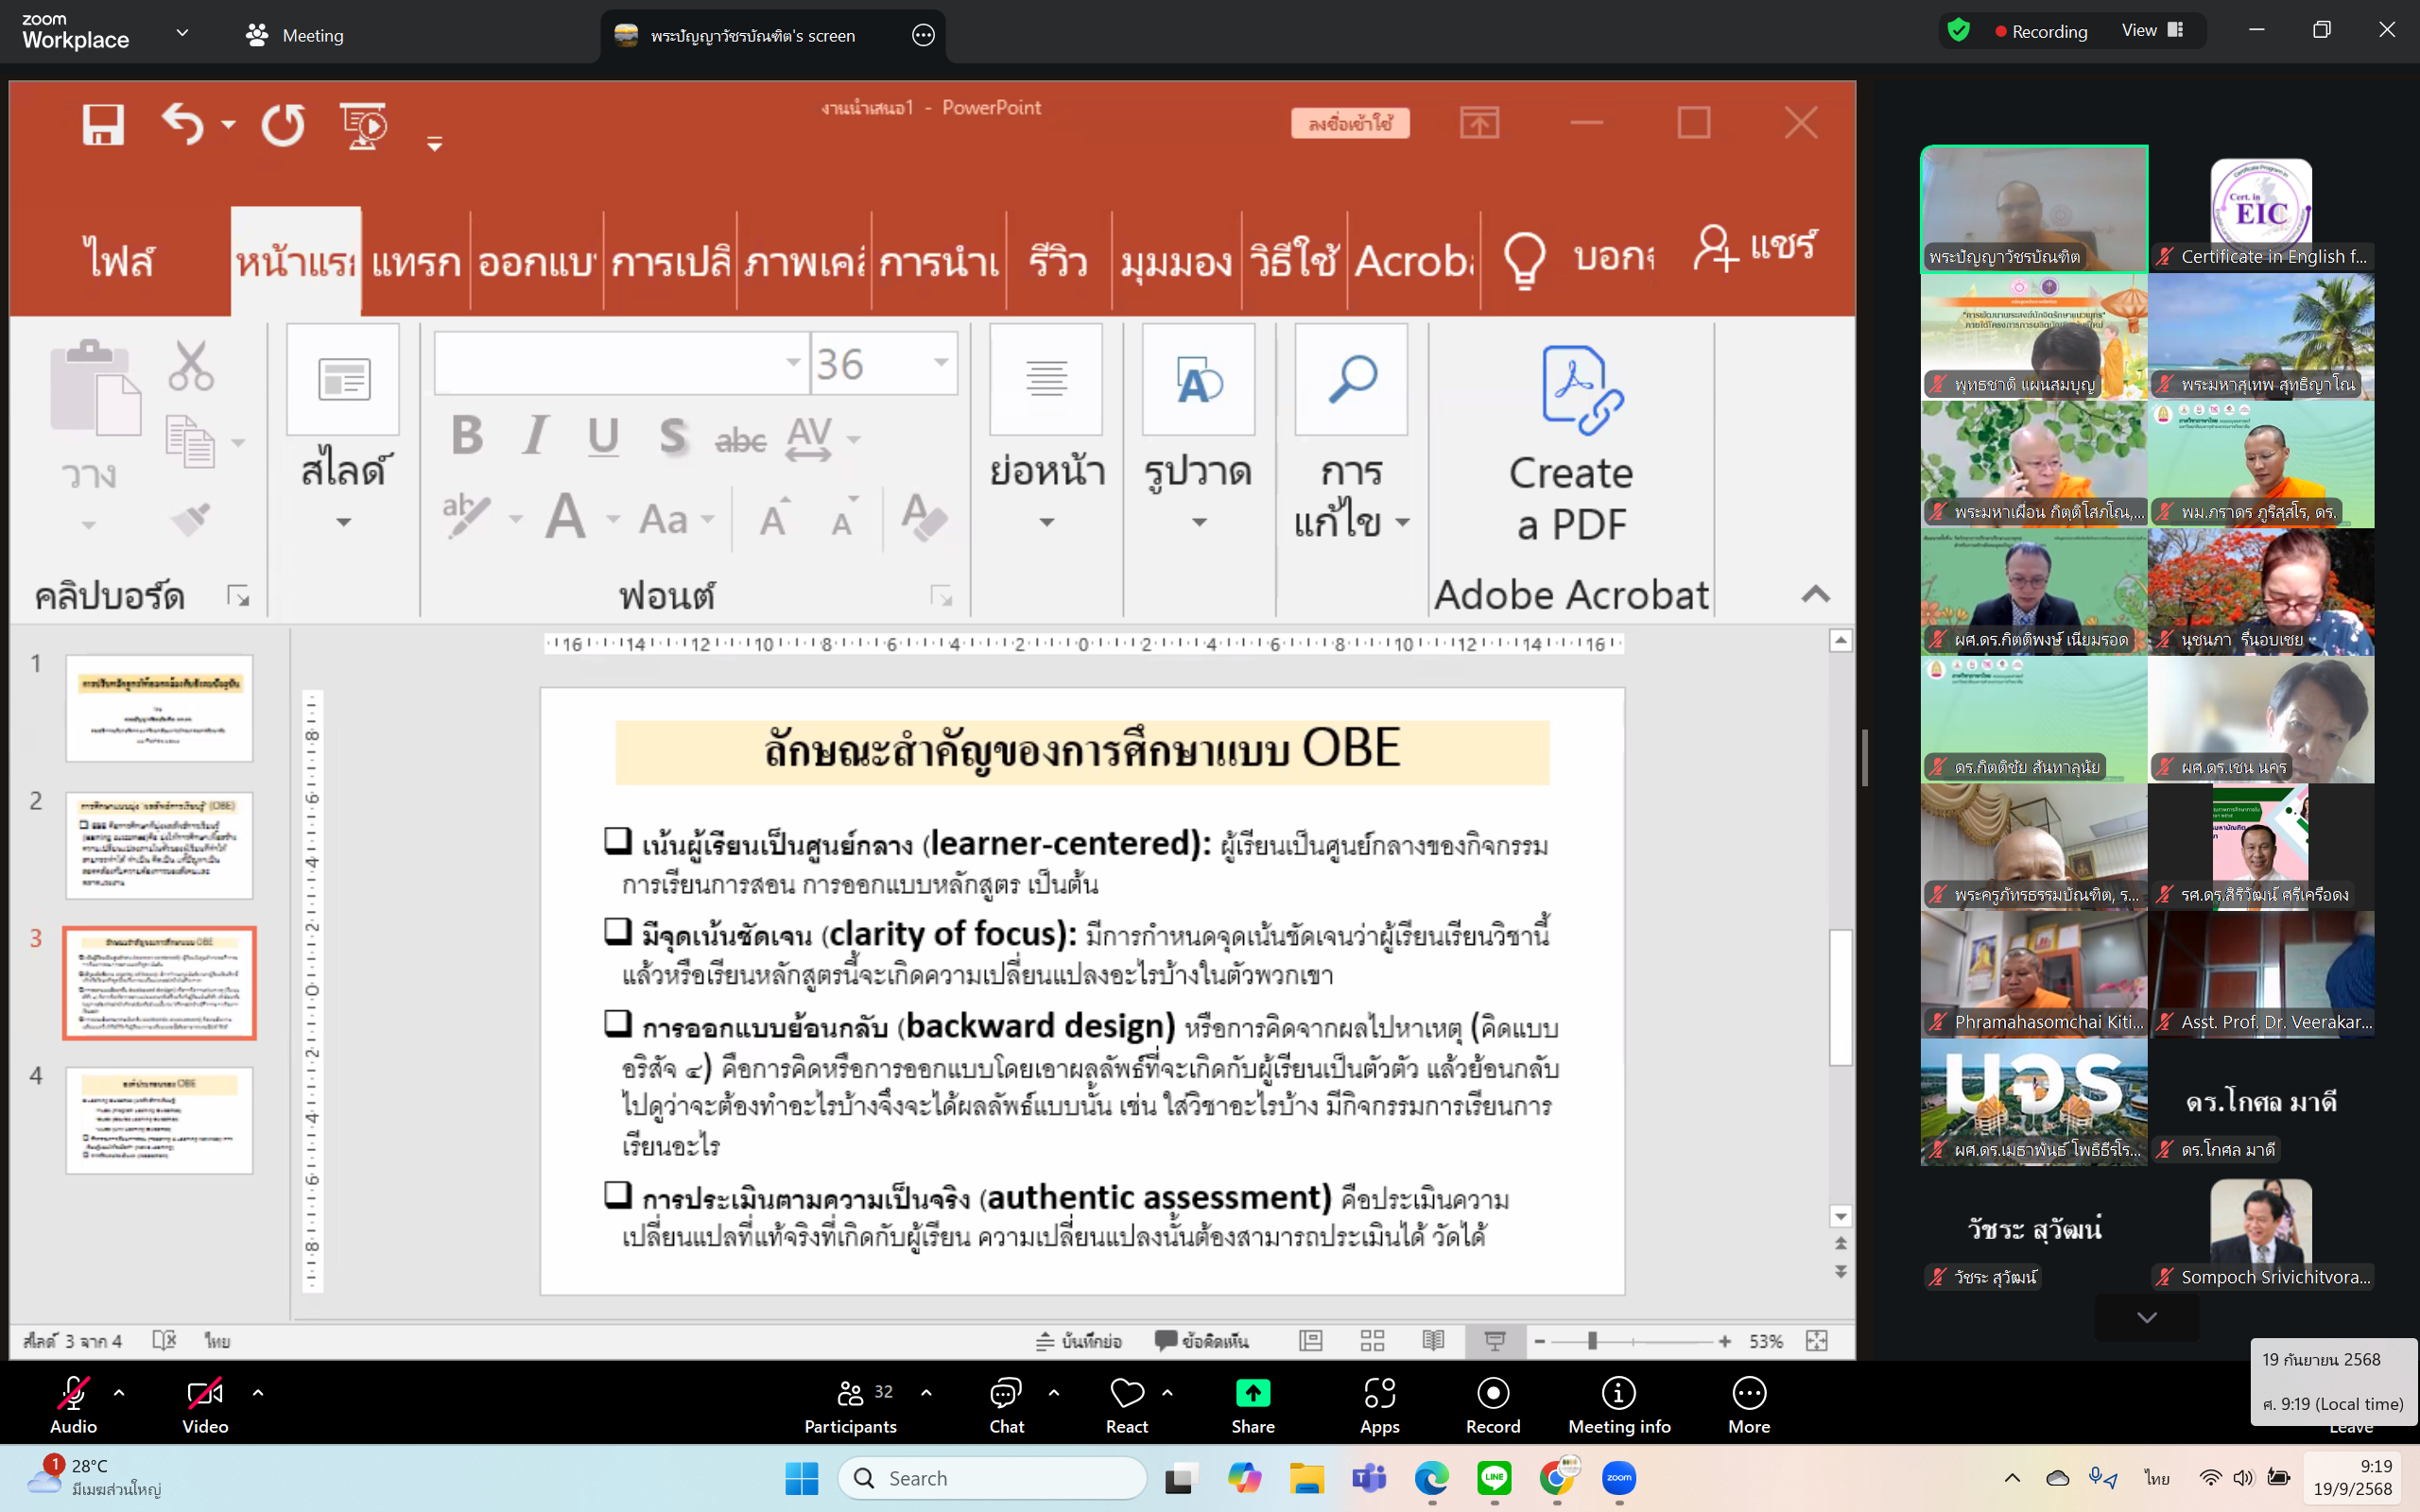Expand the Character Spacing AV dropdown
The height and width of the screenshot is (1512, 2420).
coord(853,439)
